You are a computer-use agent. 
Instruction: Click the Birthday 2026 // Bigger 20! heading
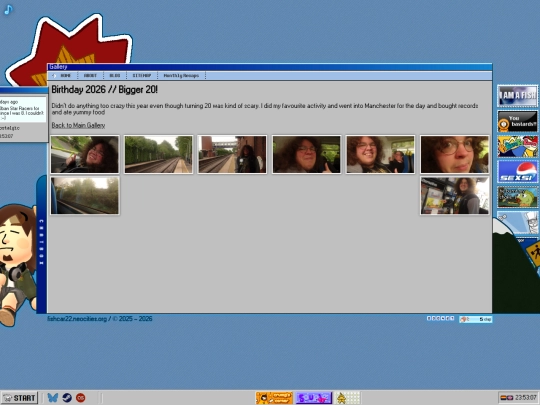point(105,90)
